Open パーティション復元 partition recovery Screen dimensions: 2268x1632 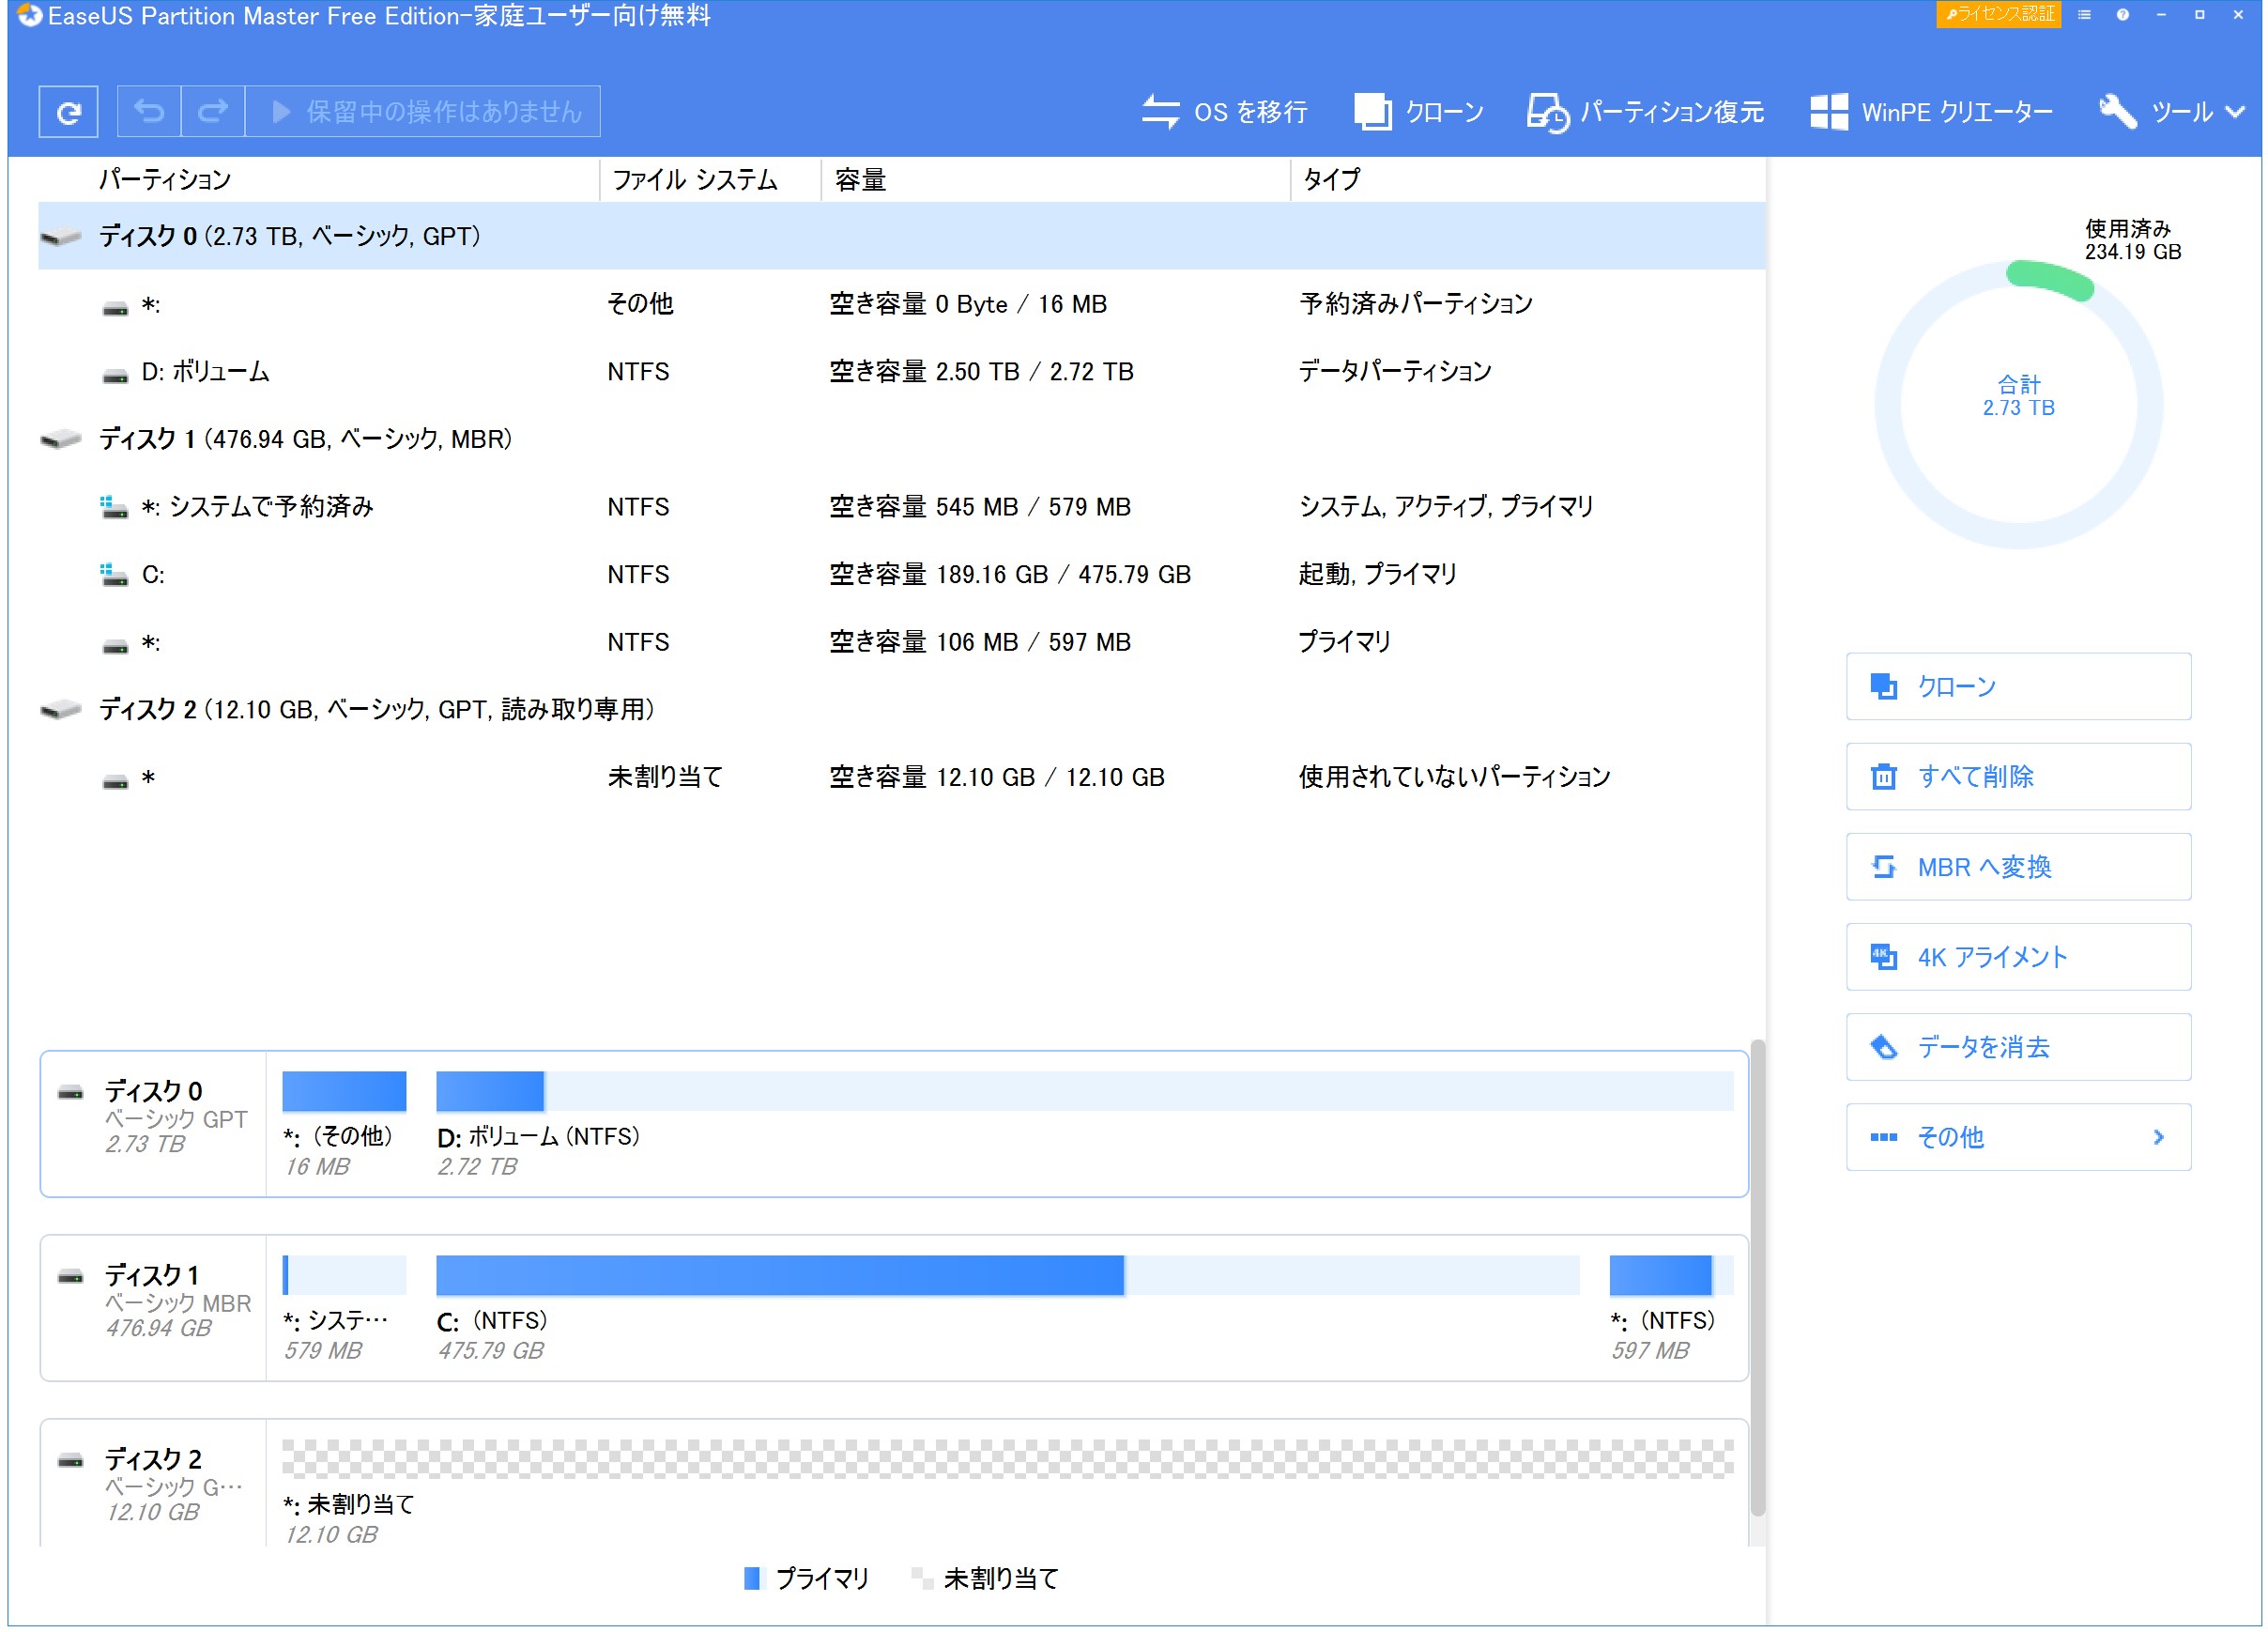click(1645, 111)
